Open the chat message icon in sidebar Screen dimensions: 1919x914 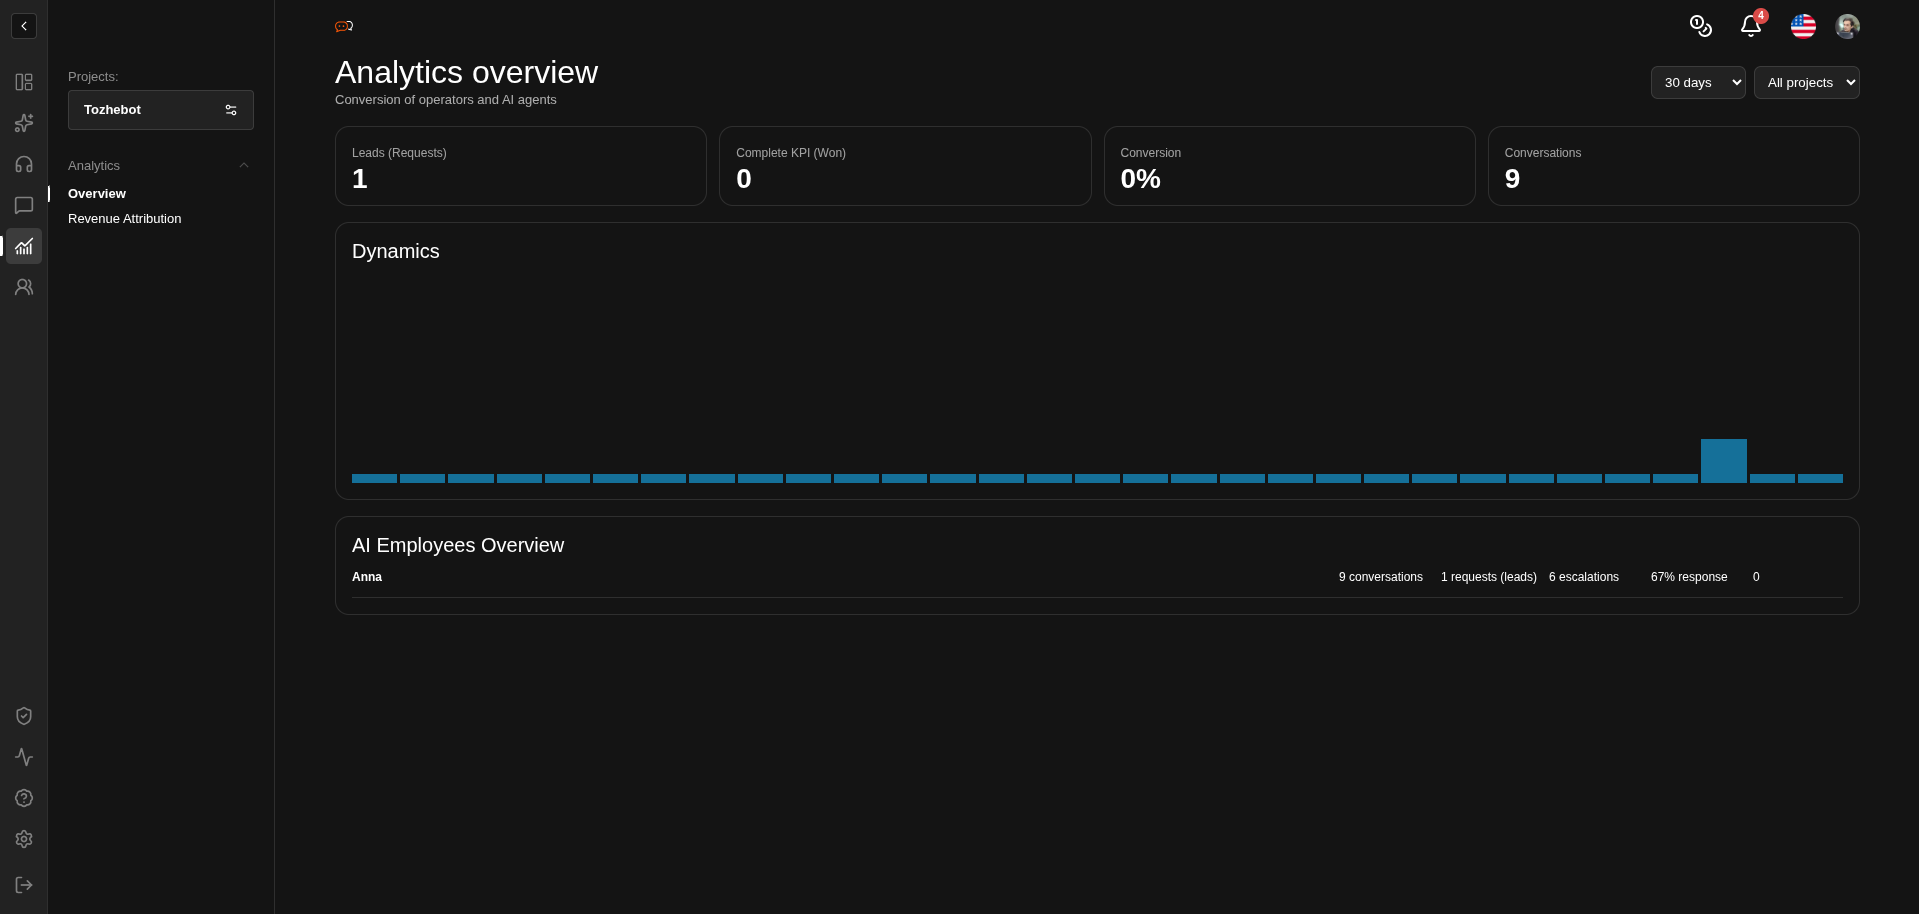pyautogui.click(x=24, y=205)
